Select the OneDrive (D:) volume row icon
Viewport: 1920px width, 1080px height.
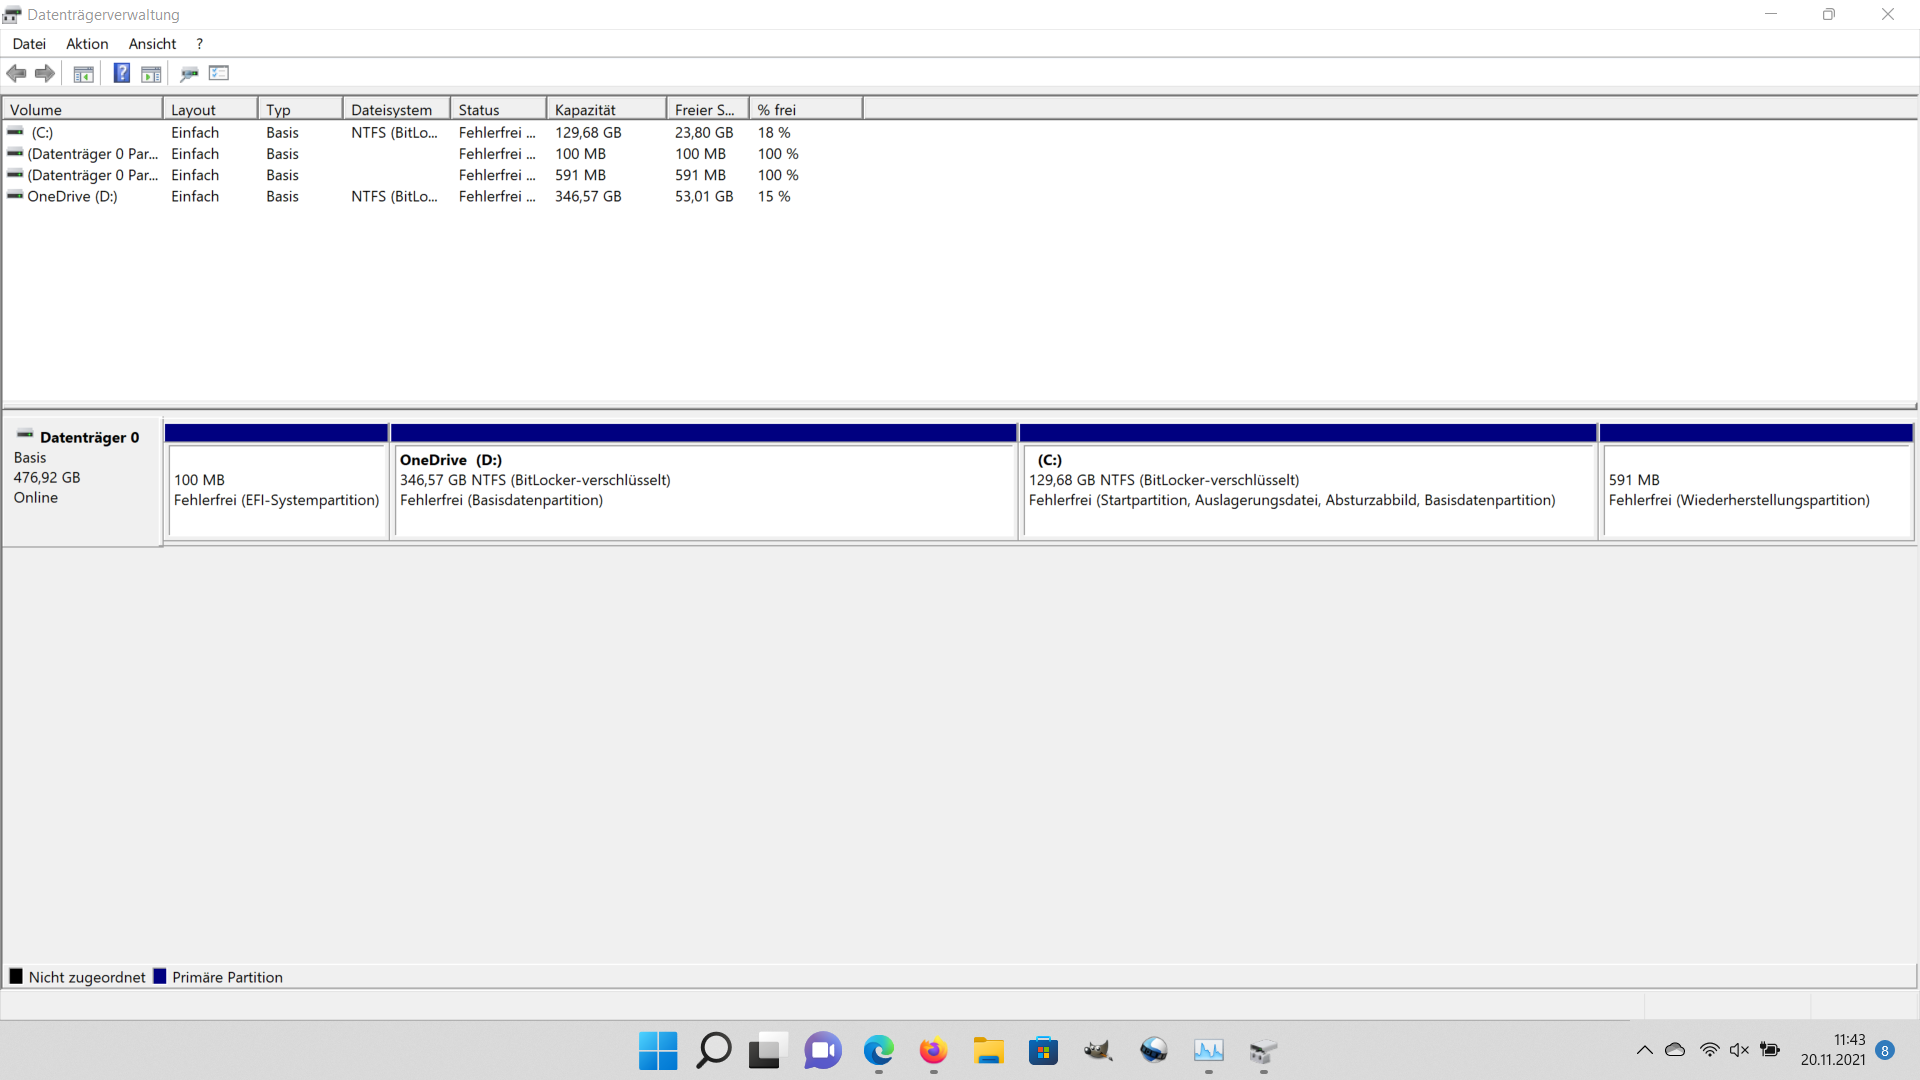tap(15, 196)
